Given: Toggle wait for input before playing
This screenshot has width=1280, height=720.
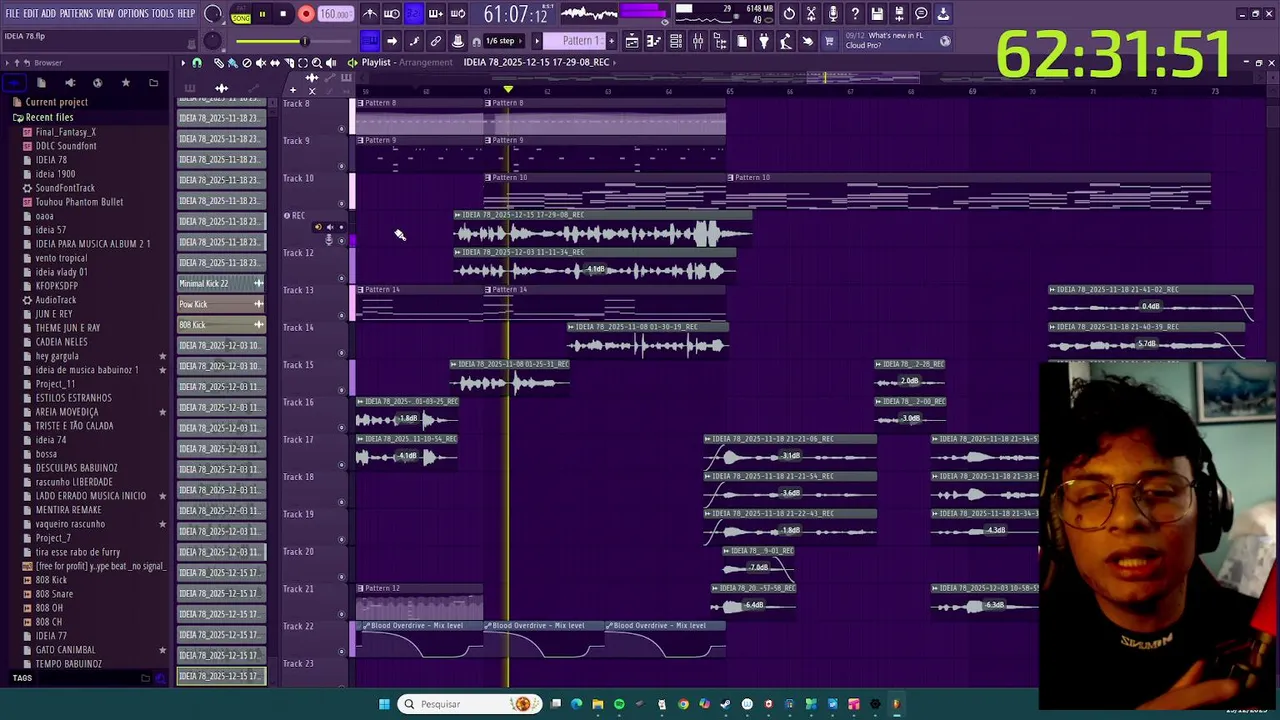Looking at the screenshot, I should pyautogui.click(x=392, y=14).
